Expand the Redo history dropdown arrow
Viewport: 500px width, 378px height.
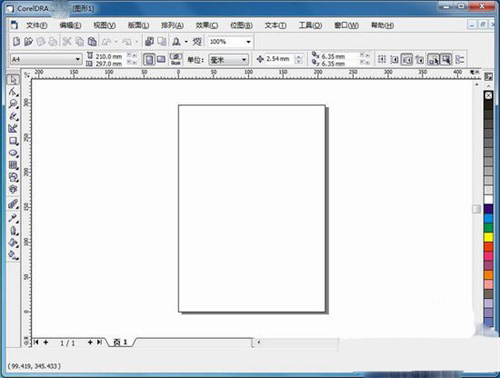point(136,42)
